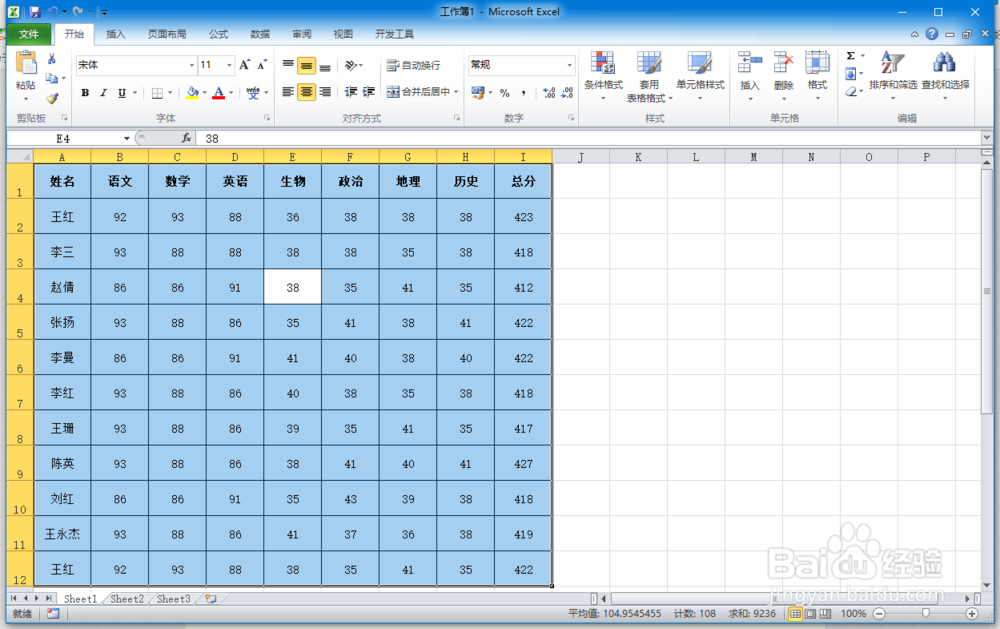The width and height of the screenshot is (1000, 629).
Task: Click the text orientation icon
Action: click(351, 65)
